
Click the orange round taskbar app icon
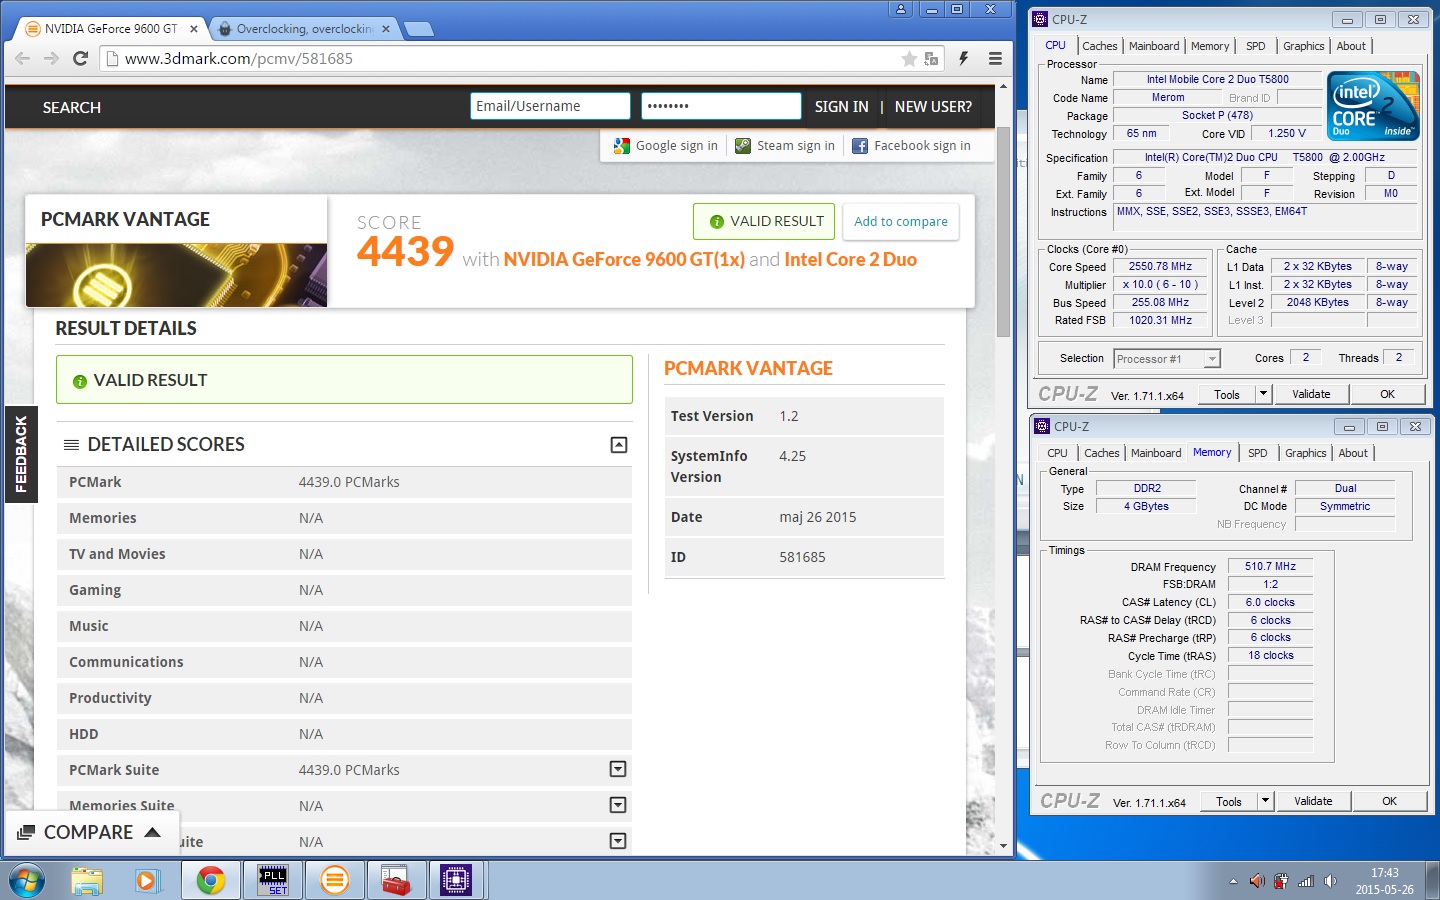tap(334, 881)
